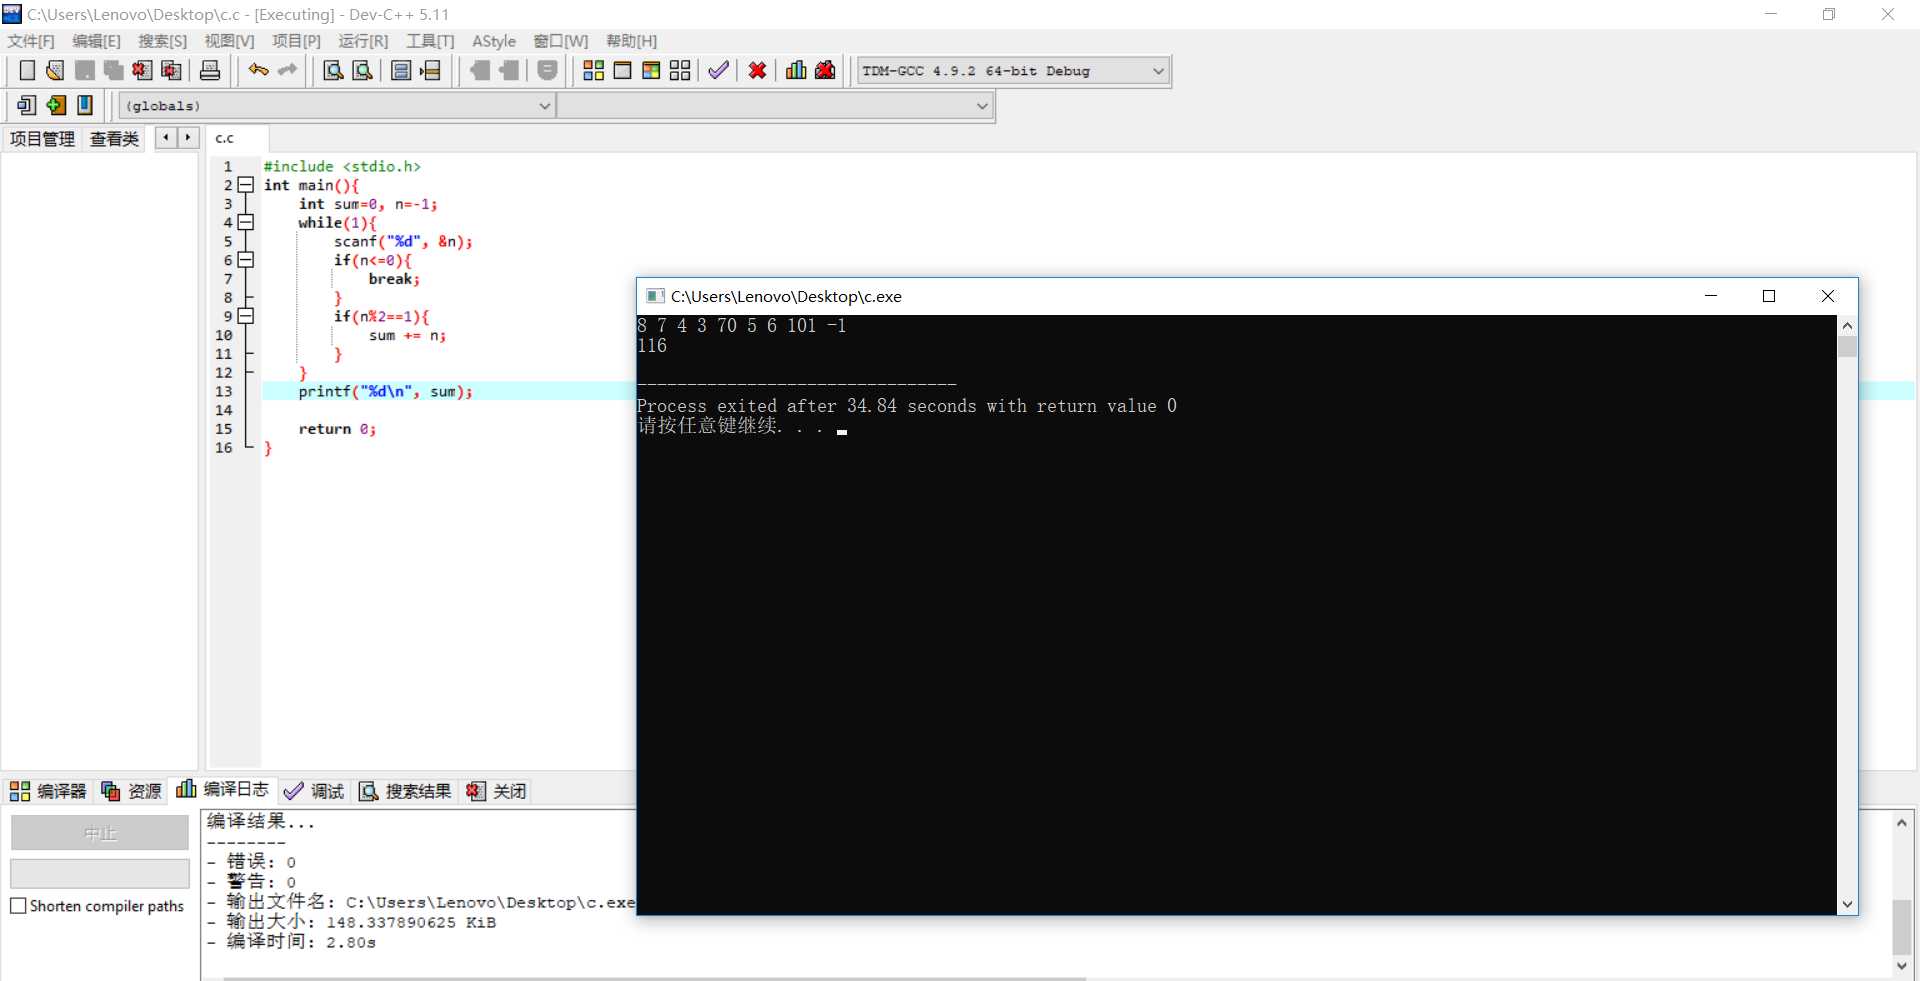This screenshot has height=981, width=1920.
Task: Open the AStyle menu
Action: pyautogui.click(x=494, y=41)
